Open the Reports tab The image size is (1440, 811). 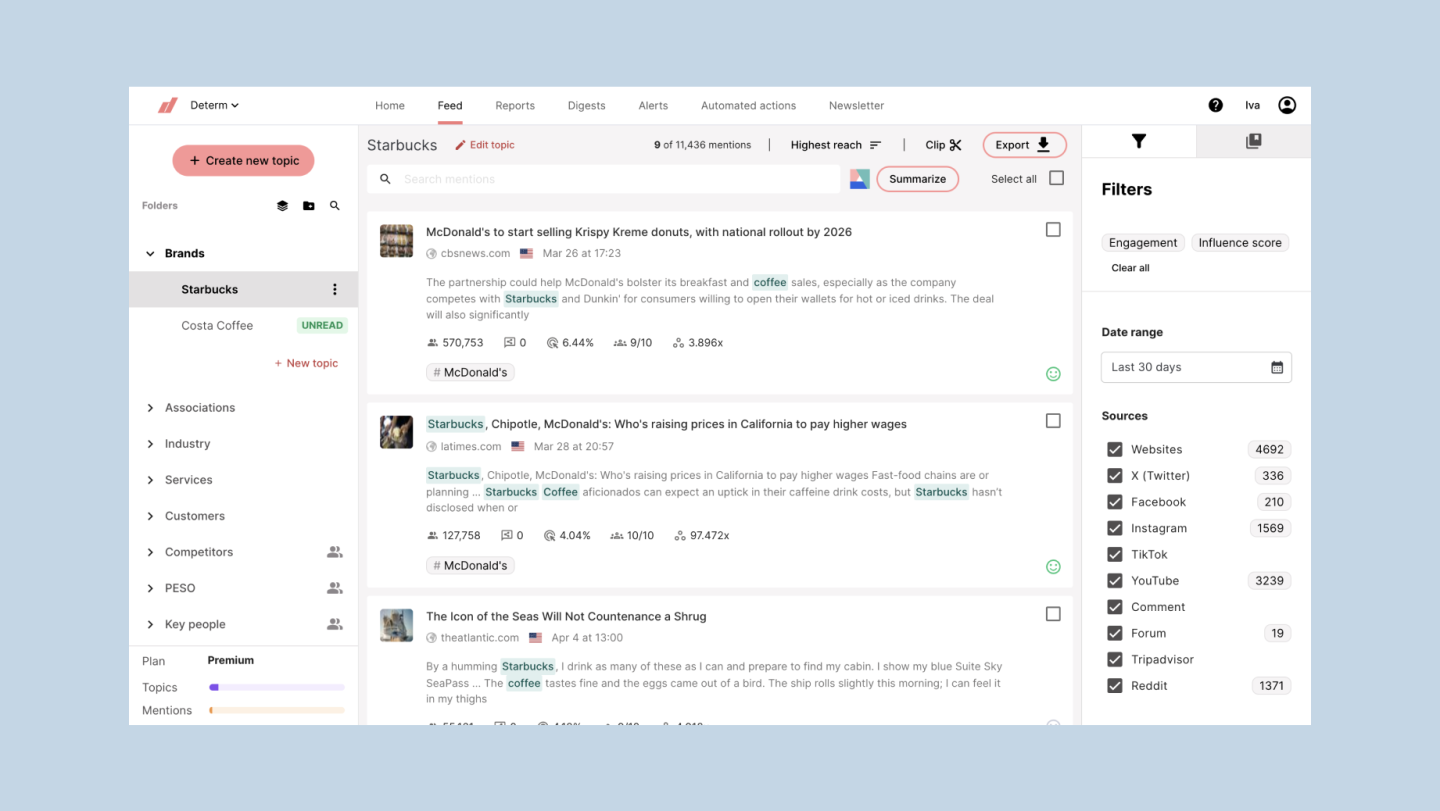(515, 105)
